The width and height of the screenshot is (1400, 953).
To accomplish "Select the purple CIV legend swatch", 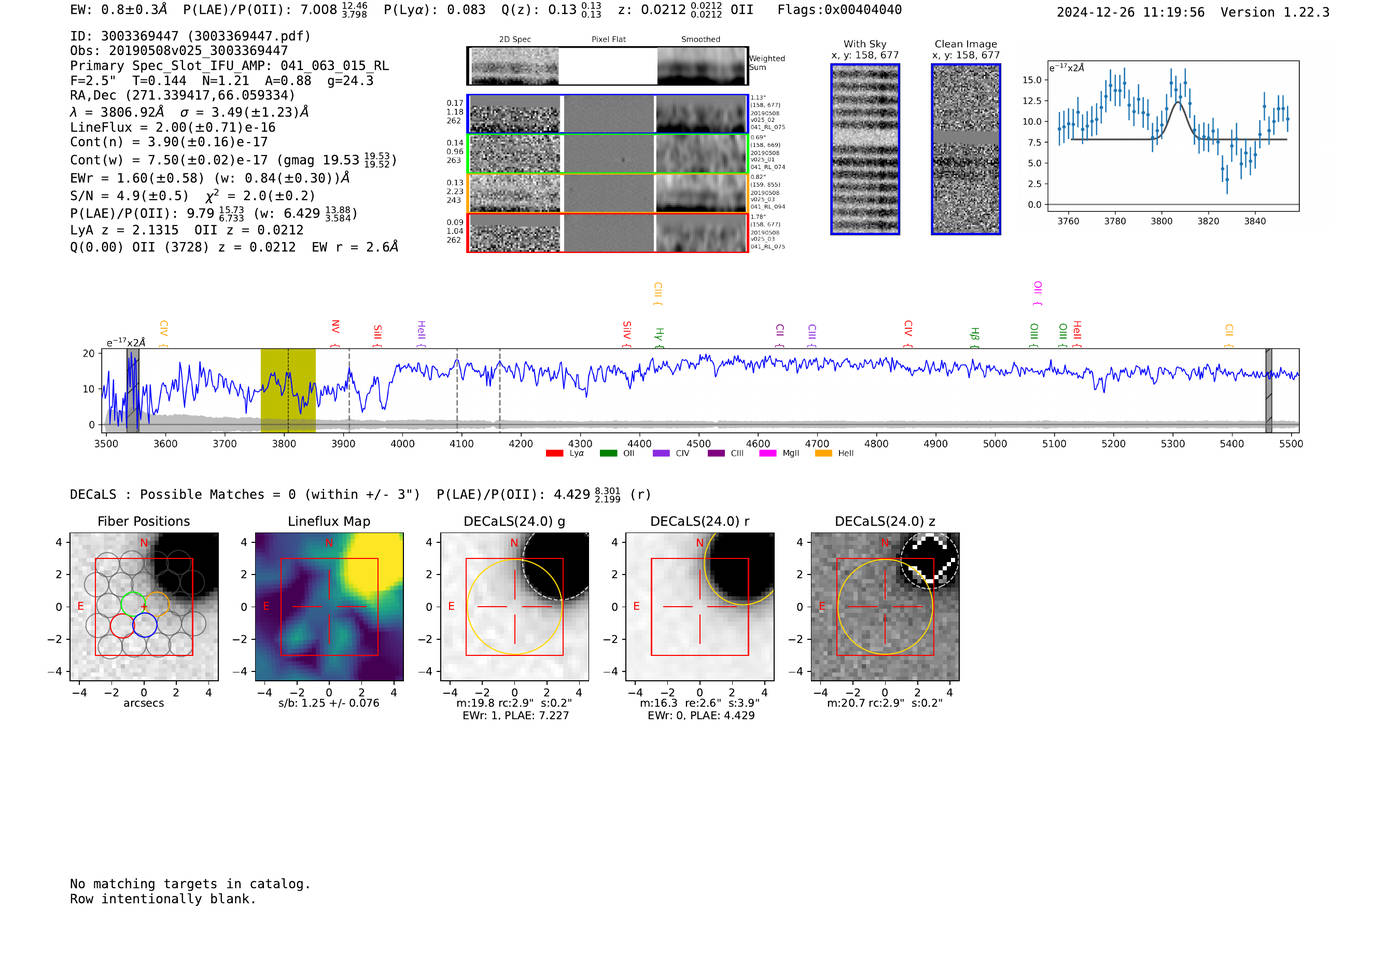I will coord(661,453).
